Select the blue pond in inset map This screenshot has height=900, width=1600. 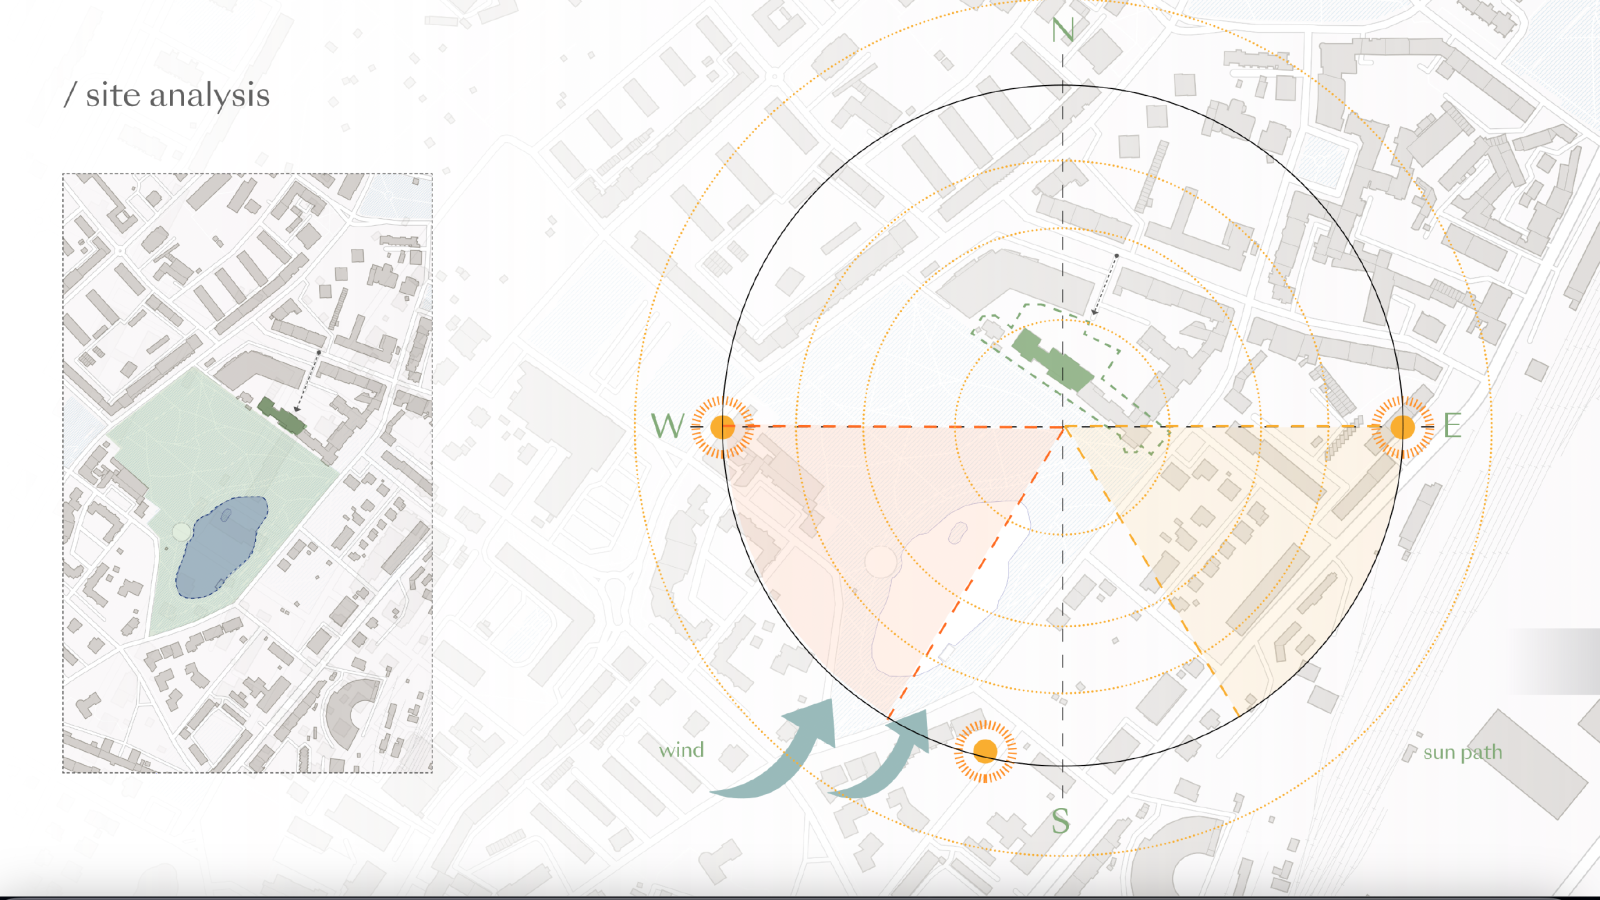pyautogui.click(x=222, y=546)
